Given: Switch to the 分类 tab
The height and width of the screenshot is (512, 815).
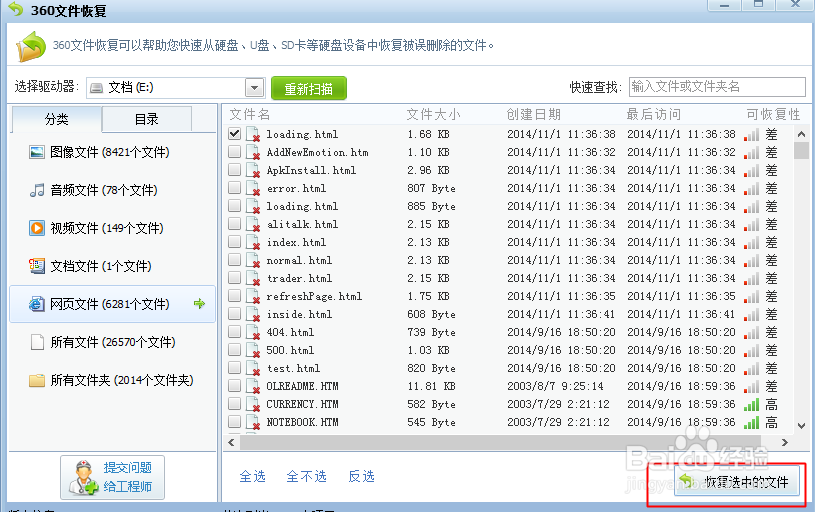Looking at the screenshot, I should [56, 119].
